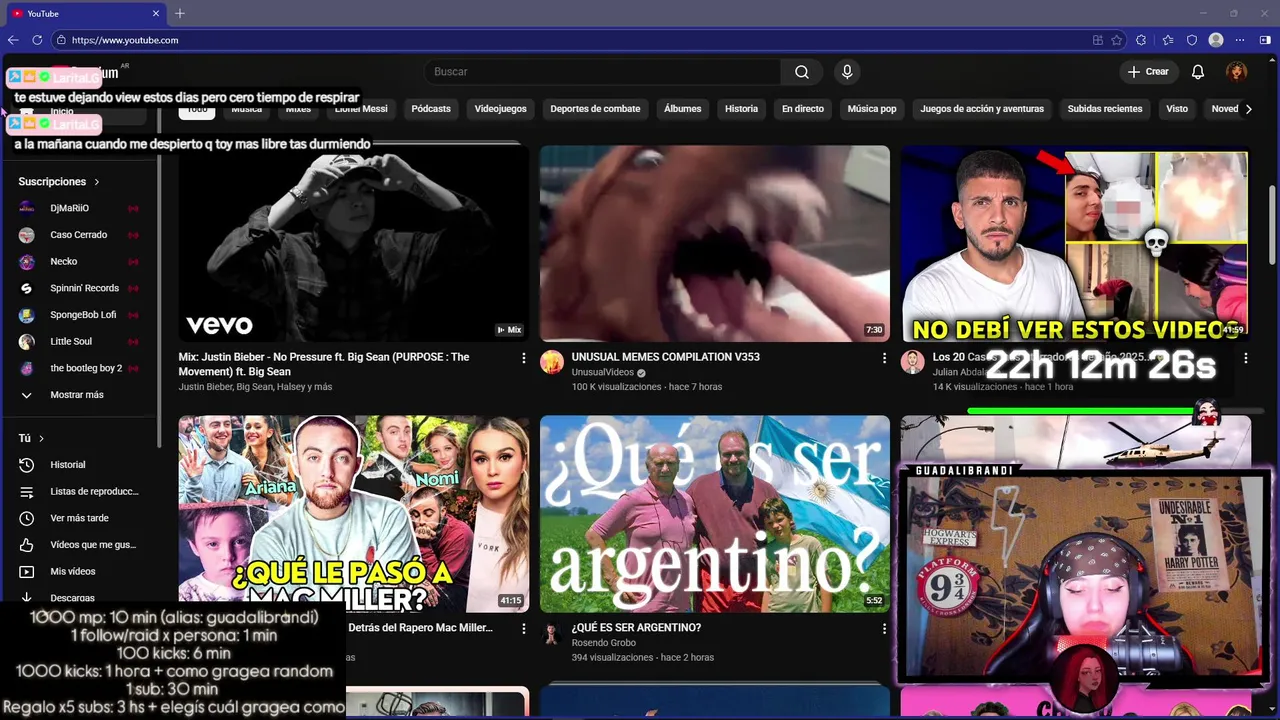The width and height of the screenshot is (1280, 720).
Task: Play the Mac Miller video thumbnail
Action: pyautogui.click(x=354, y=514)
